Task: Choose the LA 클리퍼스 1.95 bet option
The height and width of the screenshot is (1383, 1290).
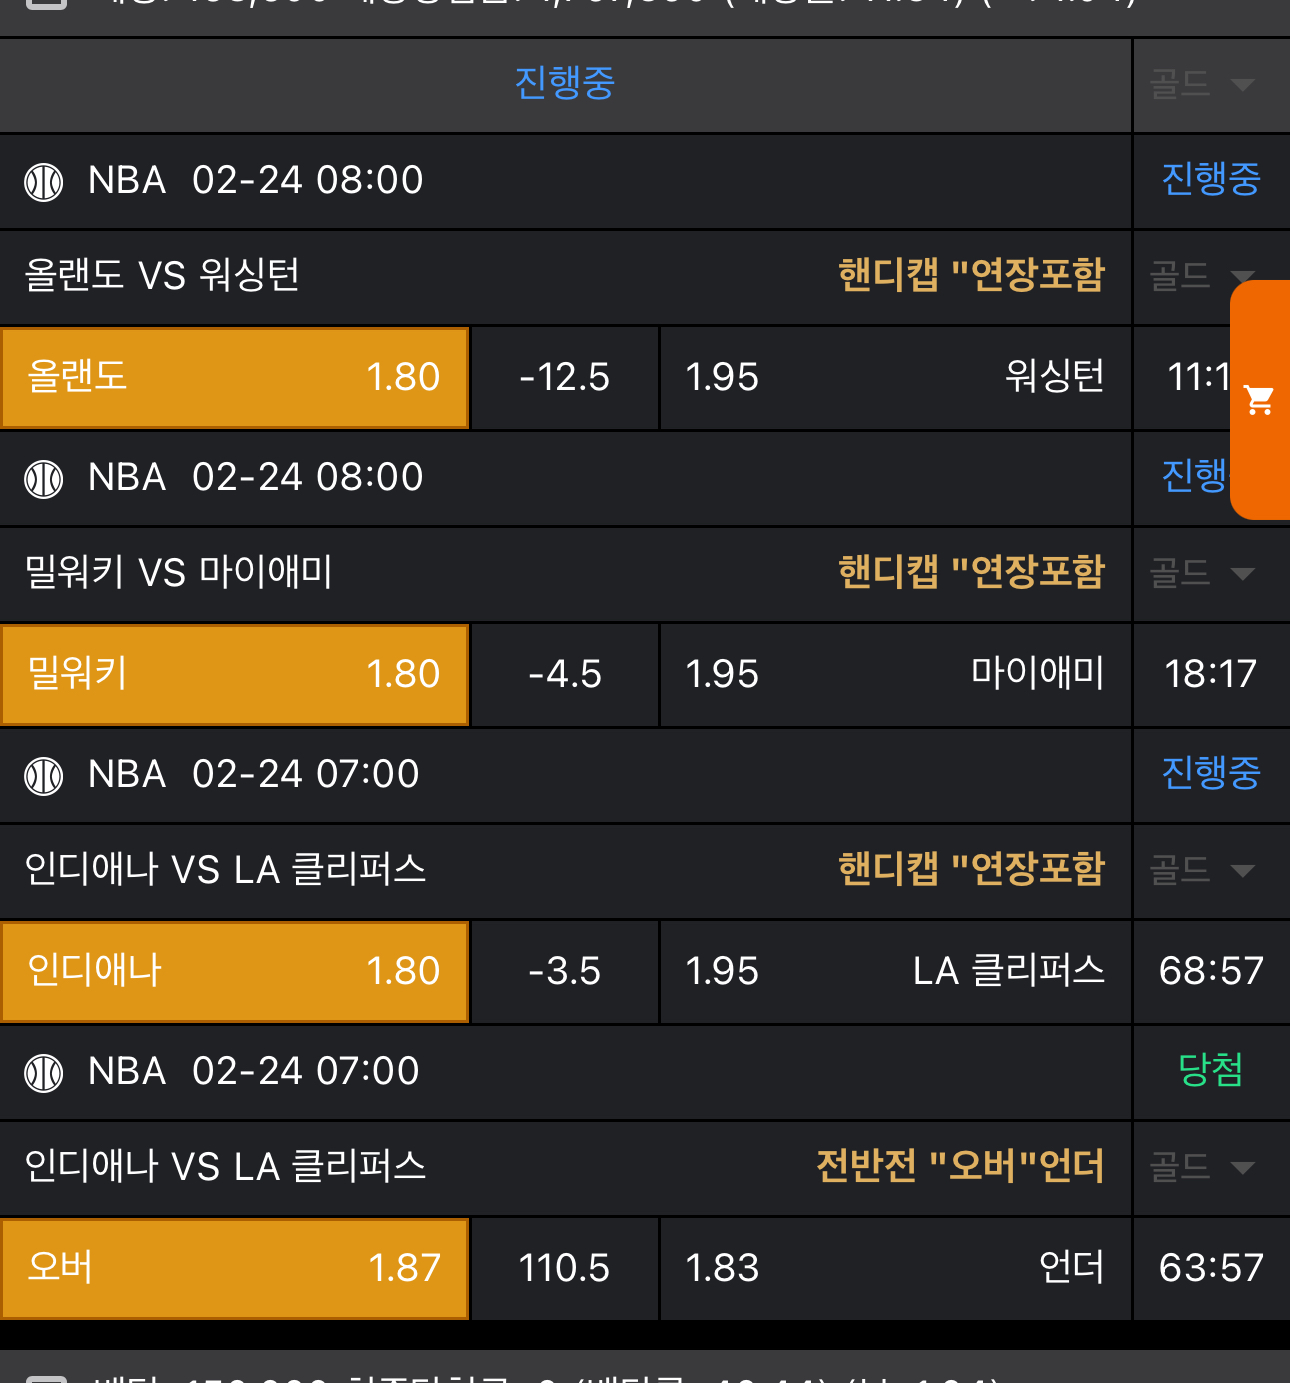Action: click(895, 971)
